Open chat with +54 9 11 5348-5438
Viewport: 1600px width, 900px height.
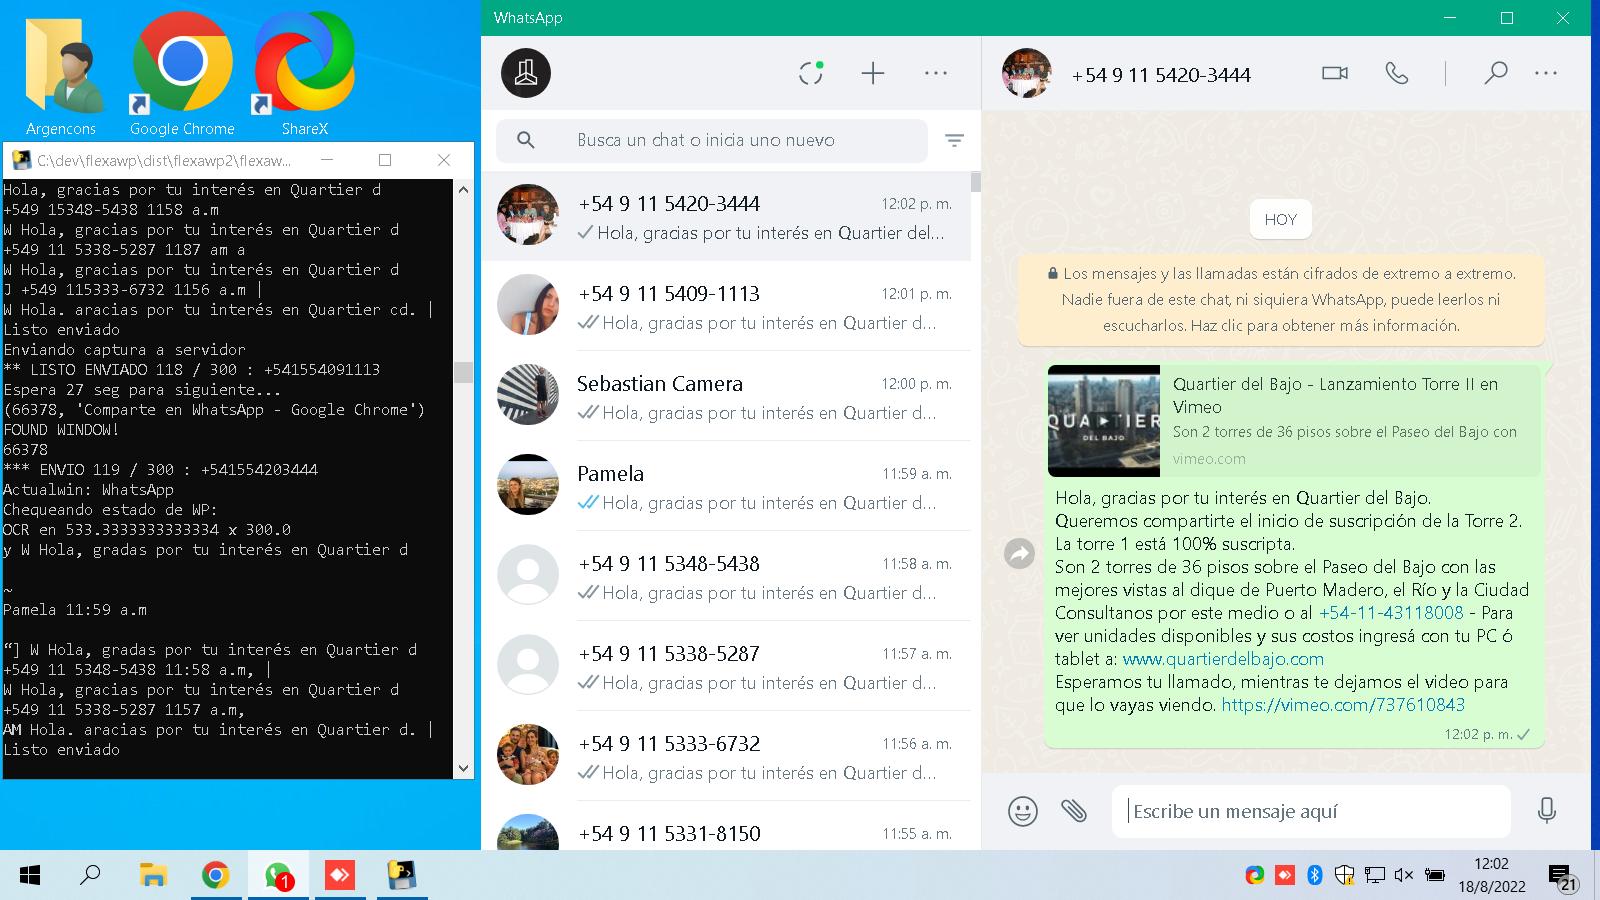click(726, 576)
